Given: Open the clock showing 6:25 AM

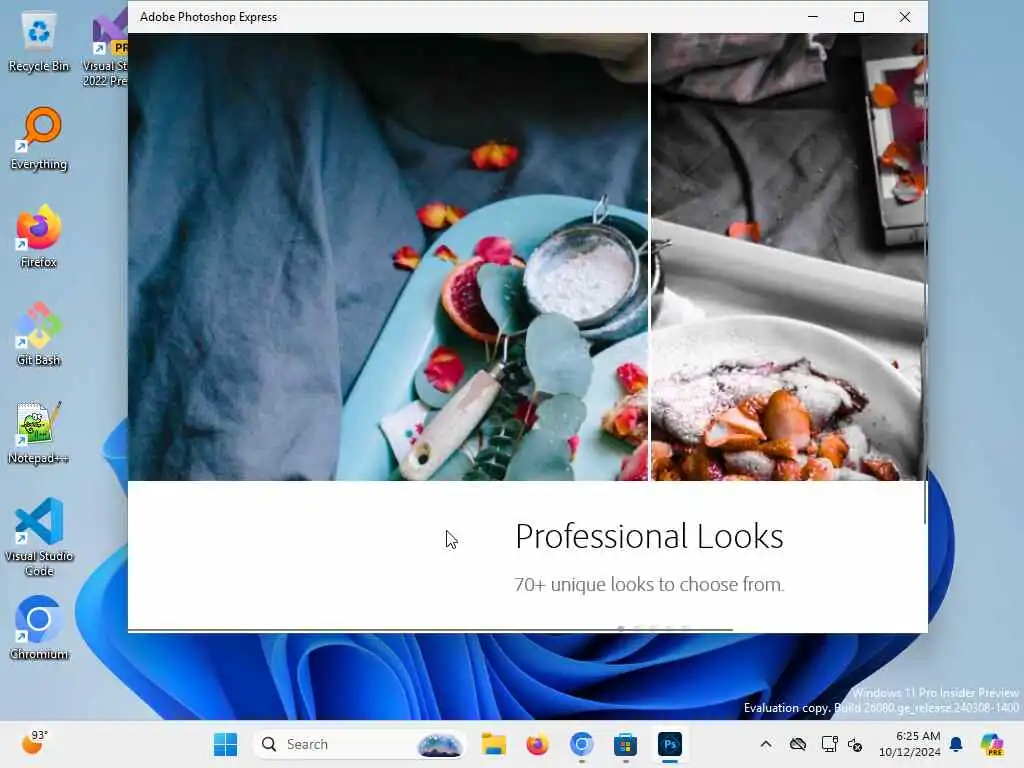Looking at the screenshot, I should 909,744.
